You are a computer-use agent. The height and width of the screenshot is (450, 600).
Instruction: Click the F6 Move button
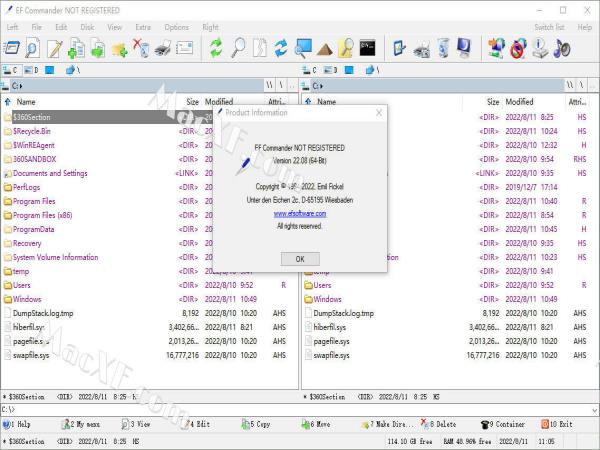[x=315, y=424]
